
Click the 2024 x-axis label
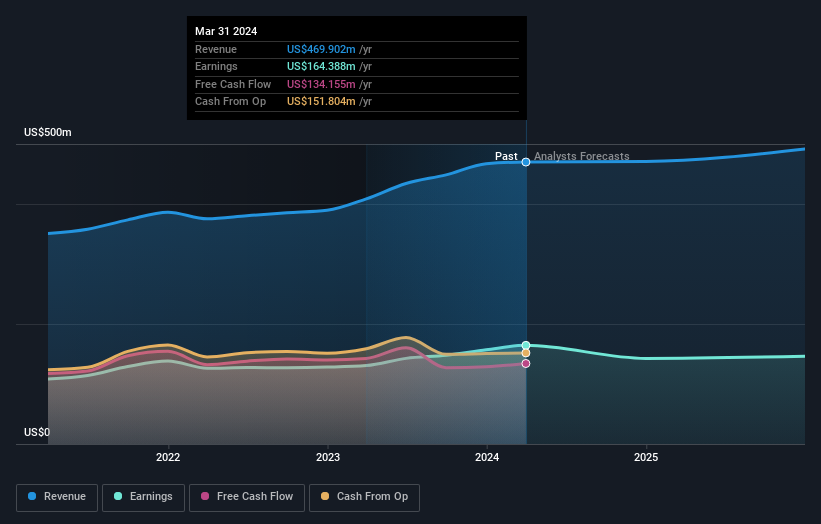pyautogui.click(x=487, y=458)
